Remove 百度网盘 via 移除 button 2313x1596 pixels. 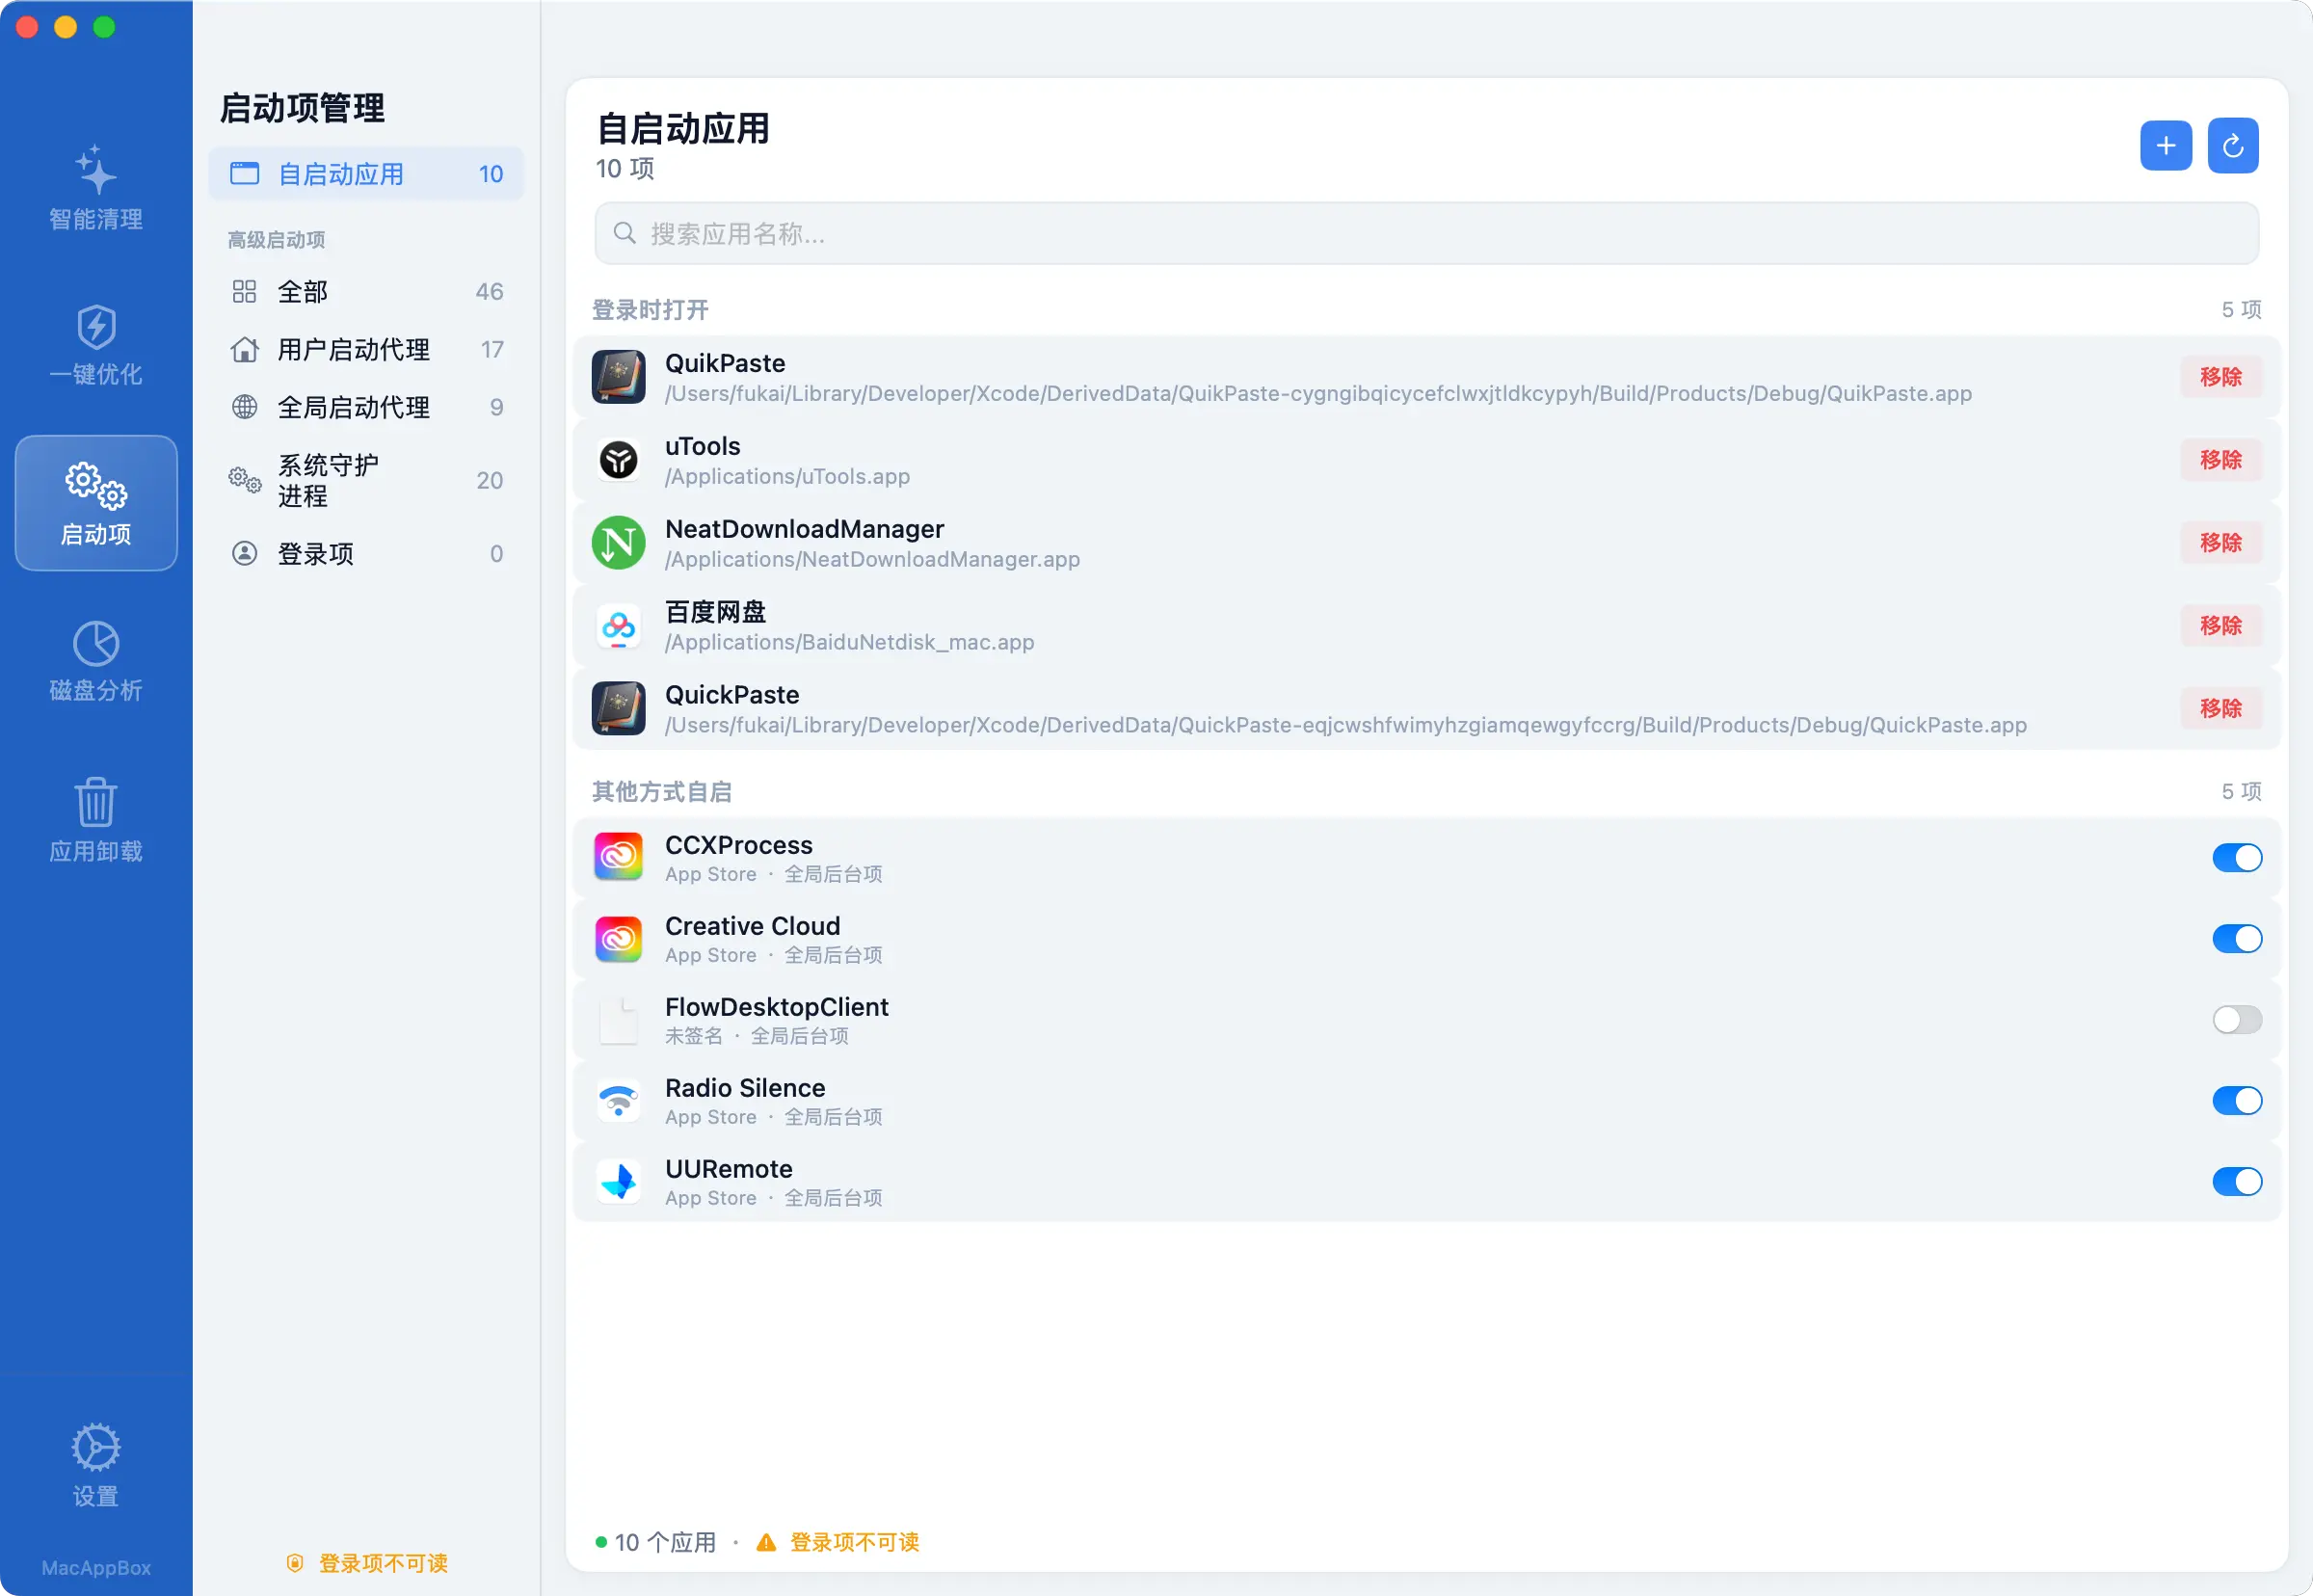coord(2220,626)
